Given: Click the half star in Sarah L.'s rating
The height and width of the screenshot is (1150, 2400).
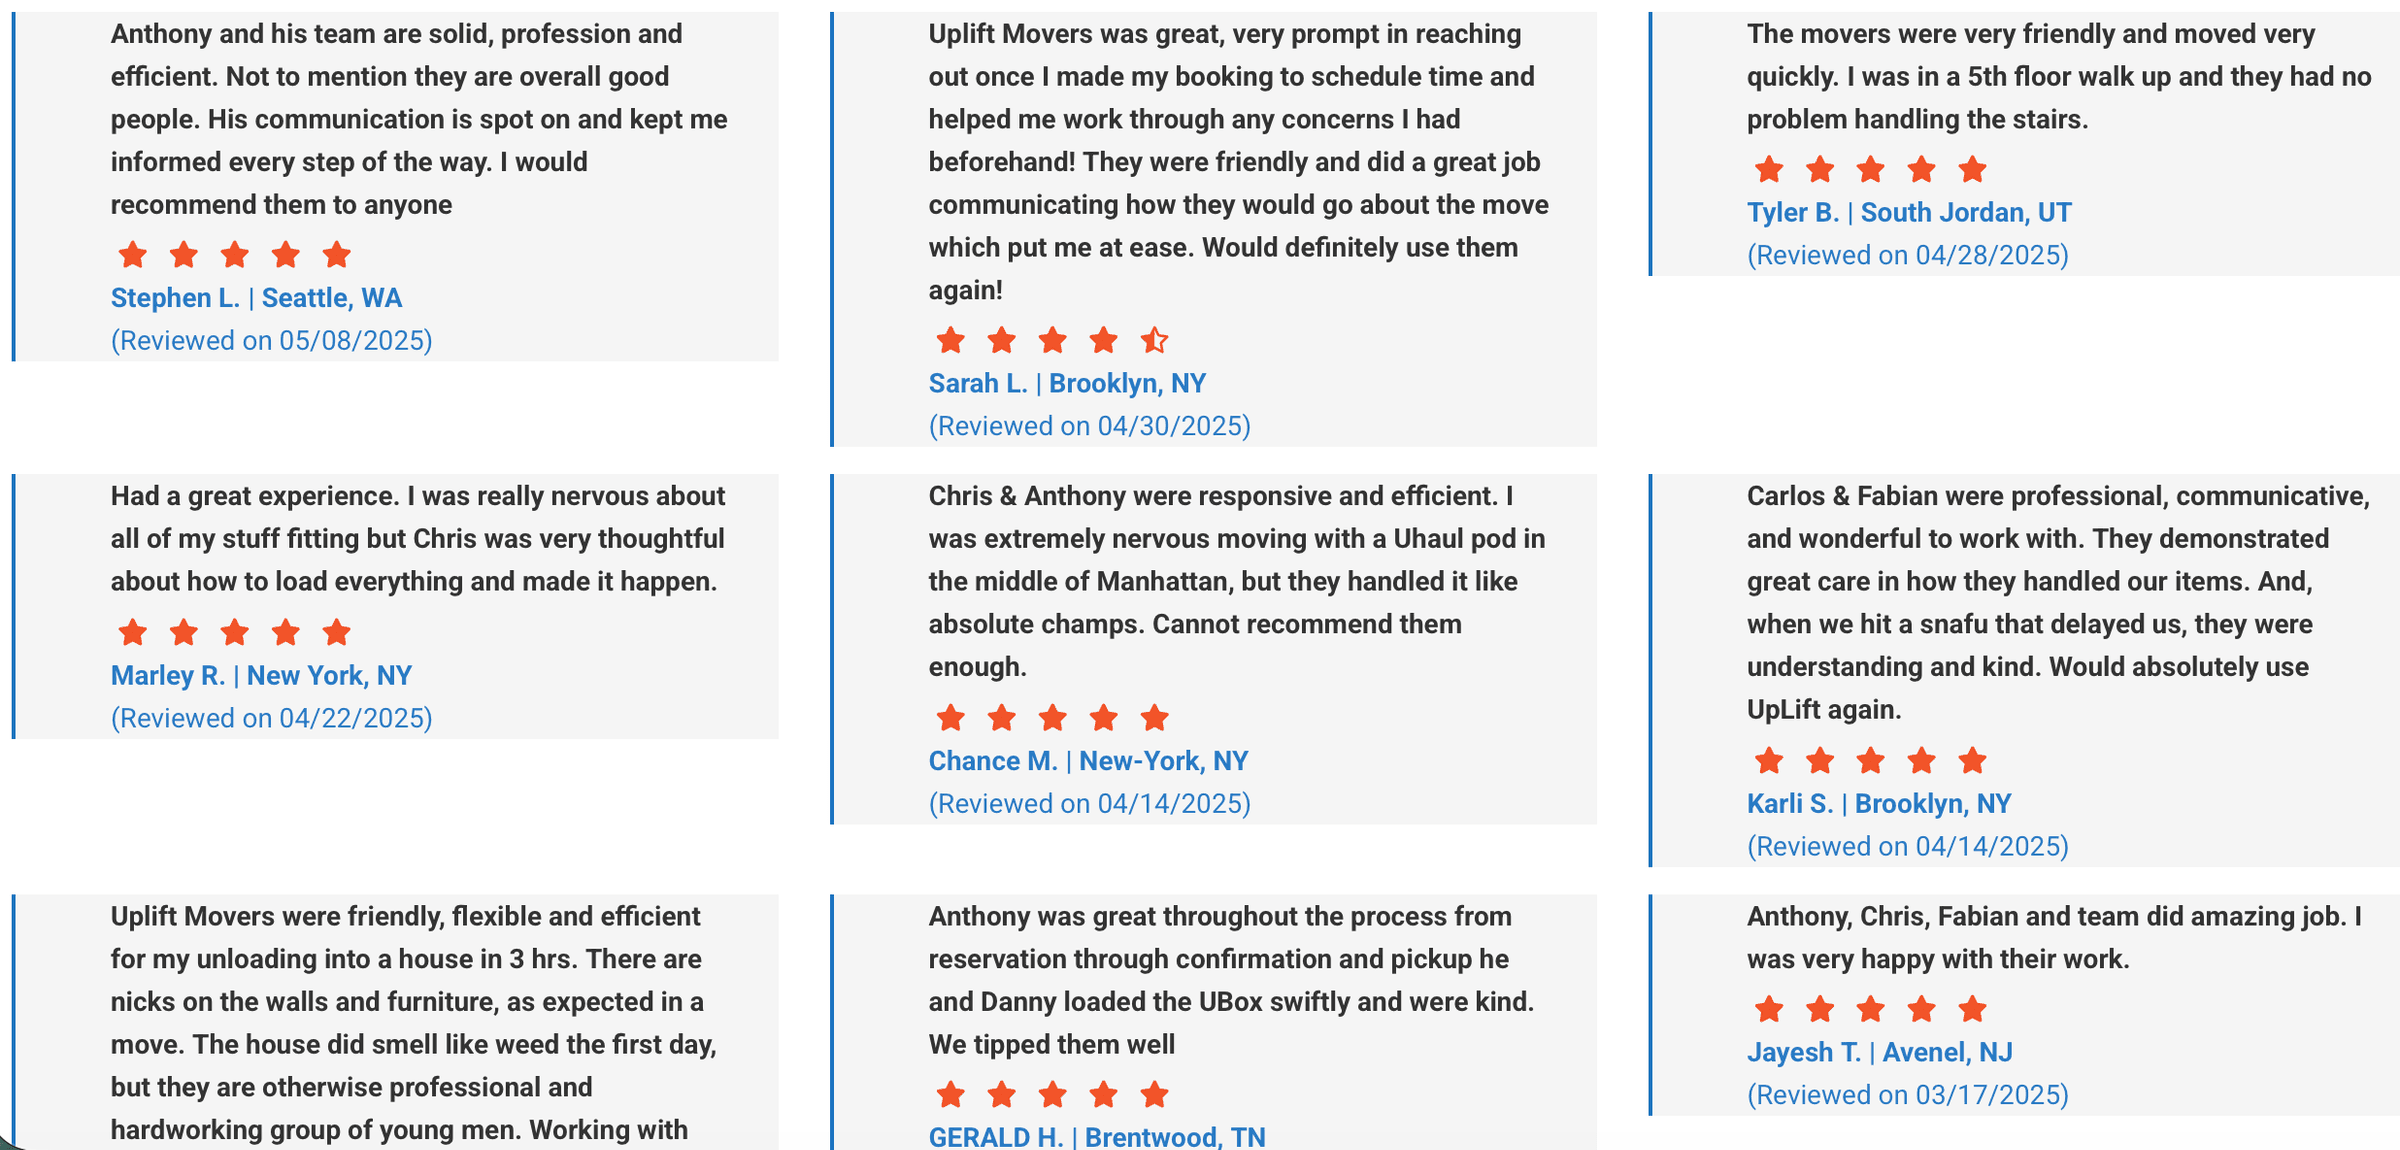Looking at the screenshot, I should (x=1154, y=341).
